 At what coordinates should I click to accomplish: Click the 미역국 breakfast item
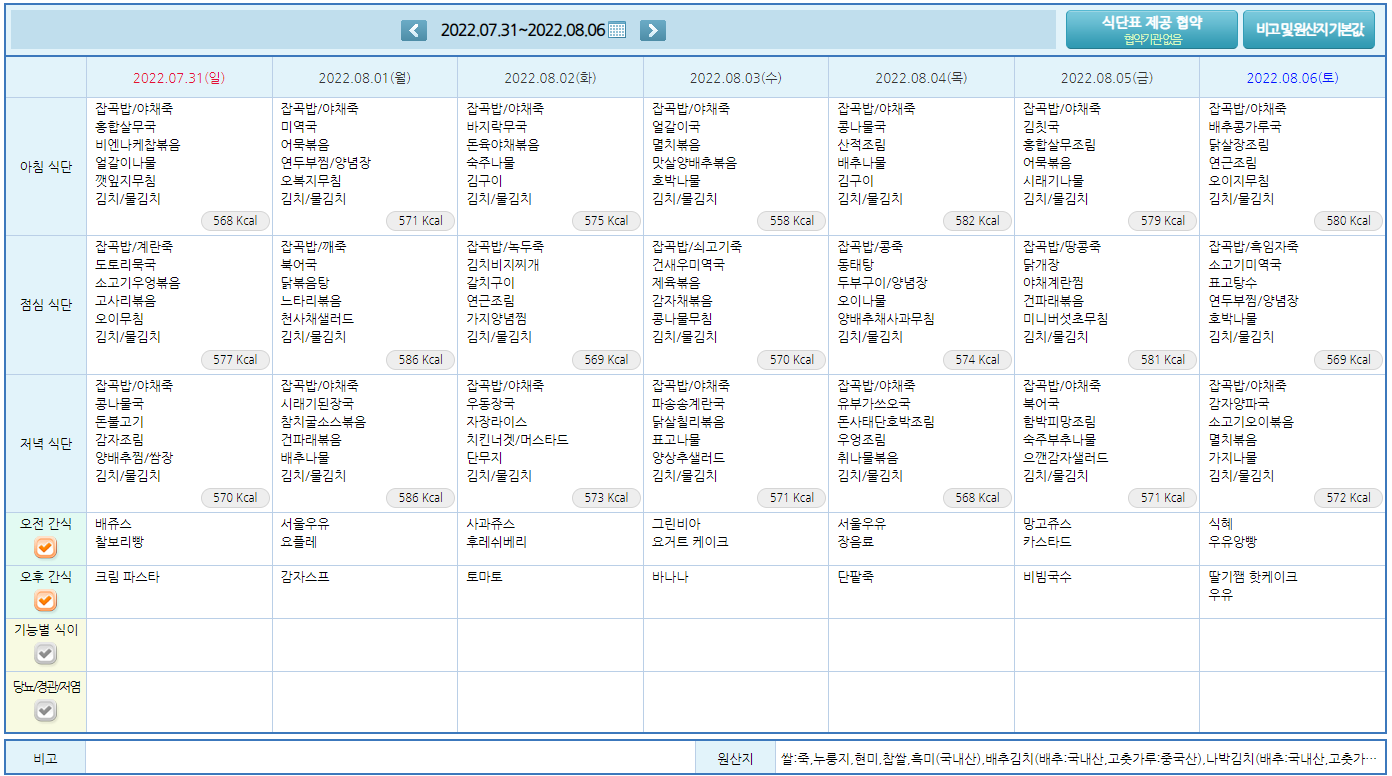pyautogui.click(x=299, y=127)
